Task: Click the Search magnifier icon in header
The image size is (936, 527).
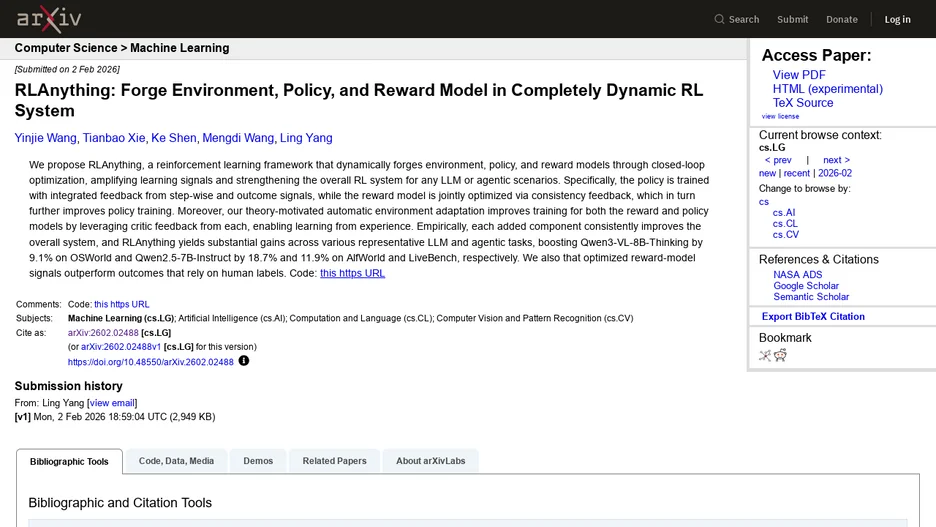Action: point(719,19)
